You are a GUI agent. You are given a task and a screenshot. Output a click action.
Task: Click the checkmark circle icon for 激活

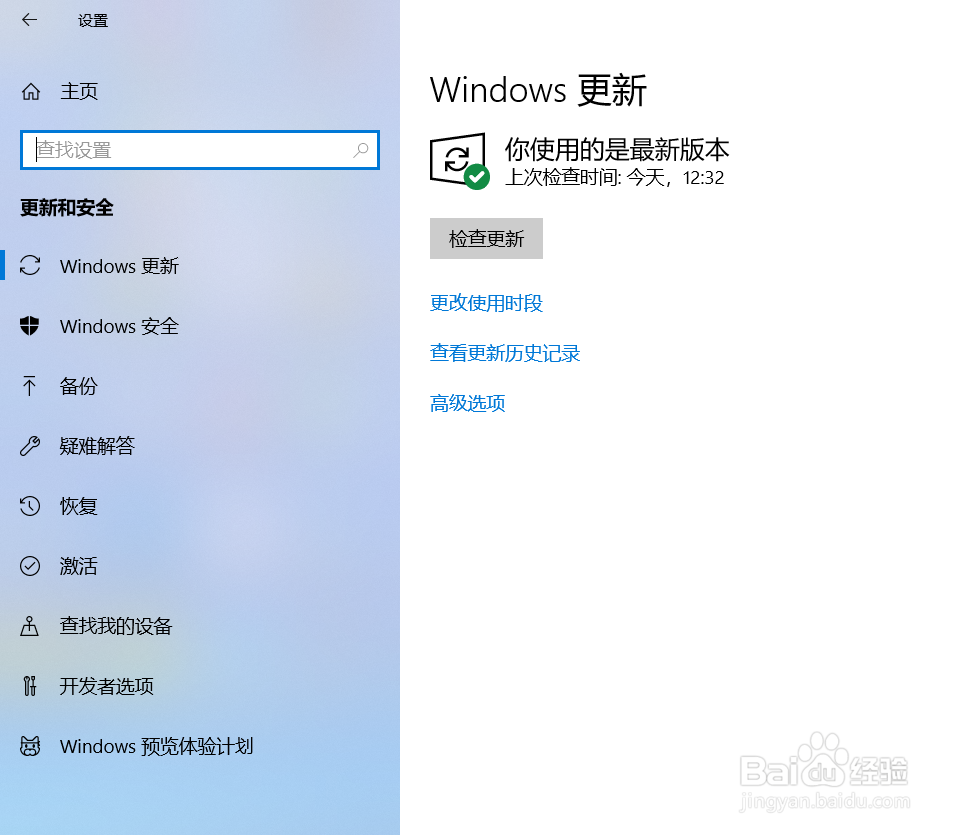coord(30,566)
